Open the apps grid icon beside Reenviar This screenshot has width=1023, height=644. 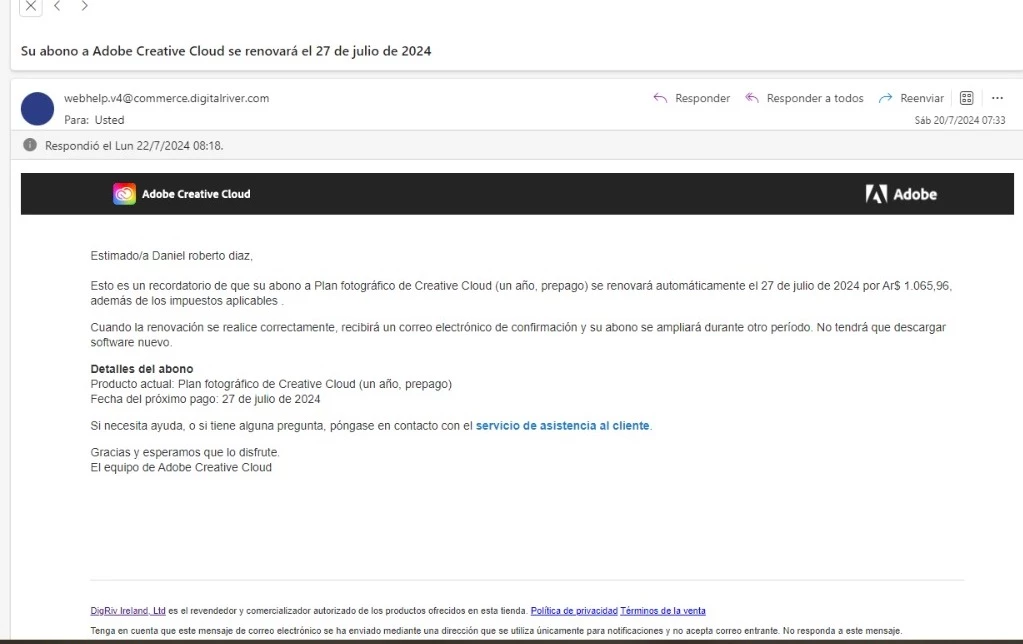[966, 98]
